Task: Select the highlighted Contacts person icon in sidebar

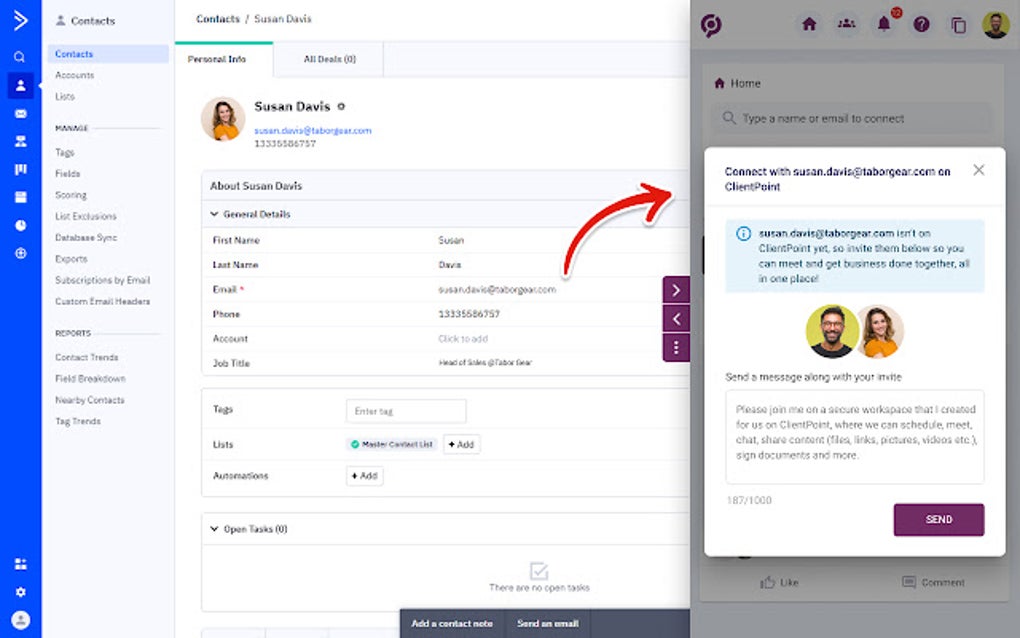Action: coord(22,85)
